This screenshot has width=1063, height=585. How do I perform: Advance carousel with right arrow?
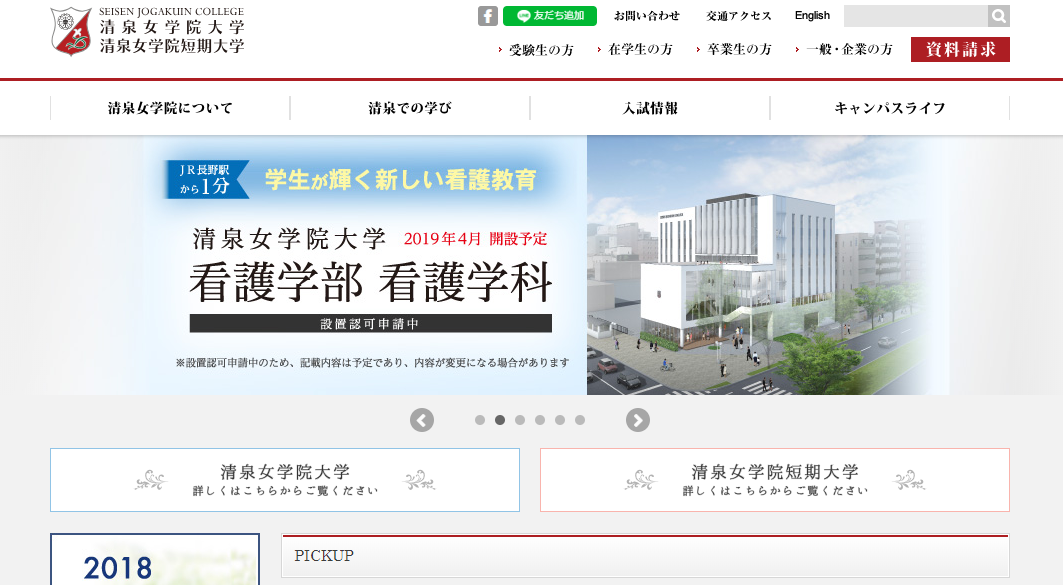[638, 421]
